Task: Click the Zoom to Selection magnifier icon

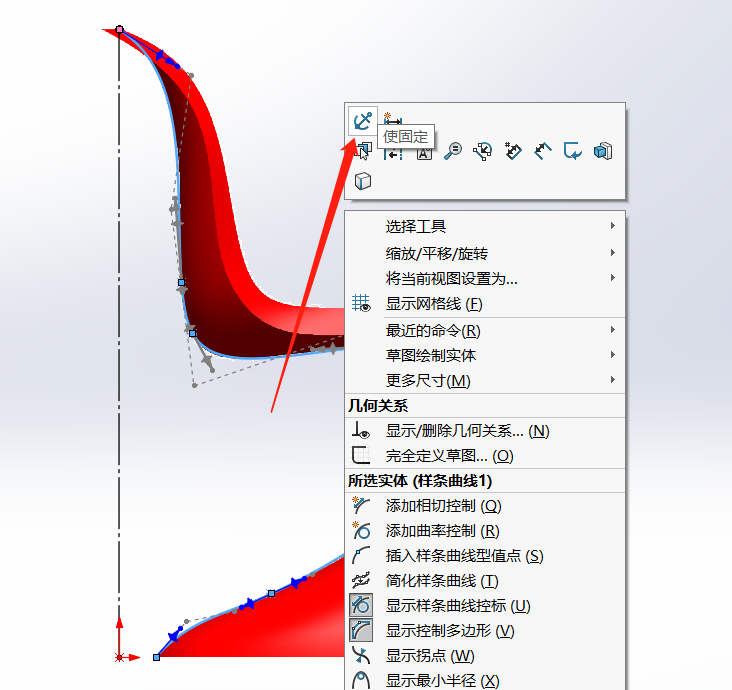Action: click(x=452, y=151)
